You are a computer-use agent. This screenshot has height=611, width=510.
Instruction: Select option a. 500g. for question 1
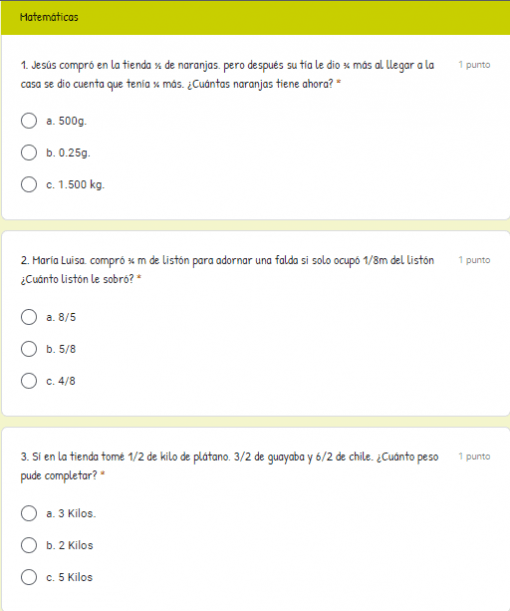[29, 121]
